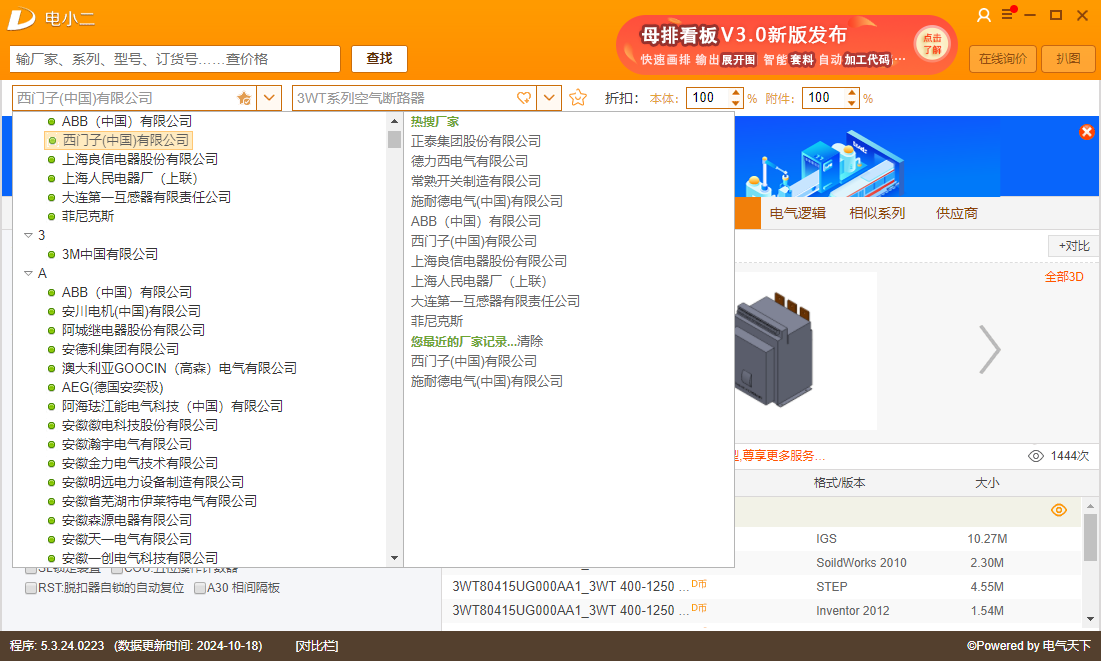Switch to the 相似系列 tab
This screenshot has width=1101, height=661.
pos(876,213)
